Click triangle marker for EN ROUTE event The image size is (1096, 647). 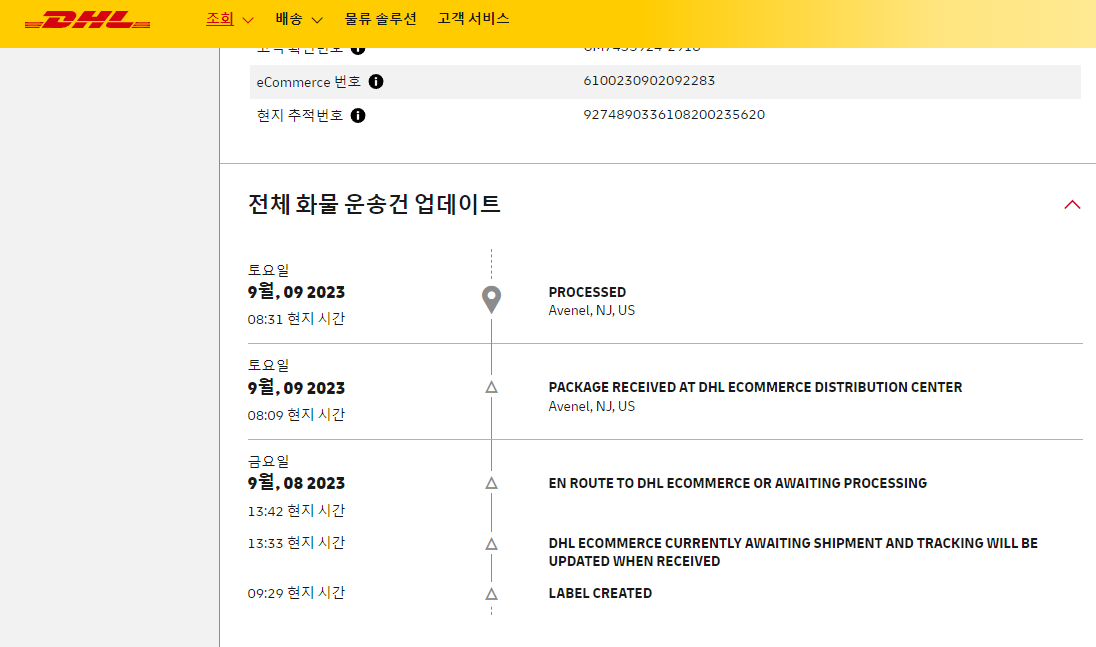click(x=491, y=483)
